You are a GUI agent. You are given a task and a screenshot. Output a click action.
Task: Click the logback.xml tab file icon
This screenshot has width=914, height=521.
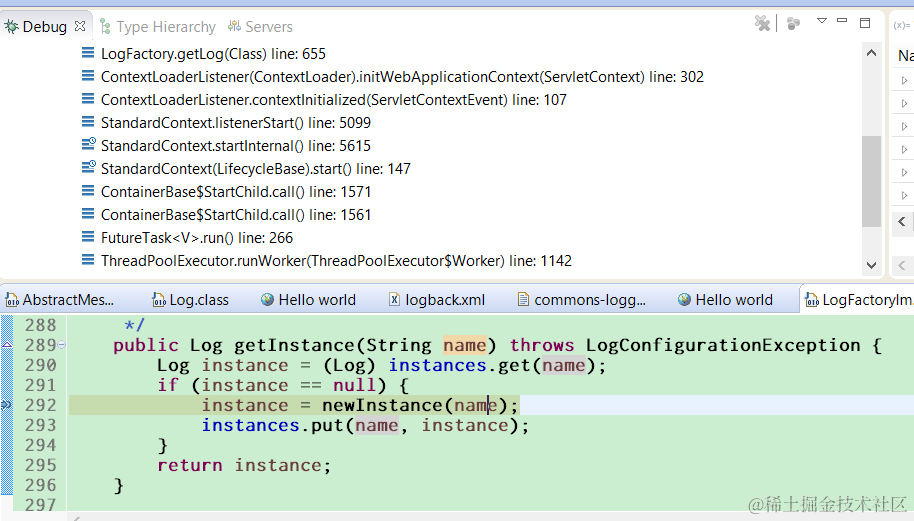(395, 300)
